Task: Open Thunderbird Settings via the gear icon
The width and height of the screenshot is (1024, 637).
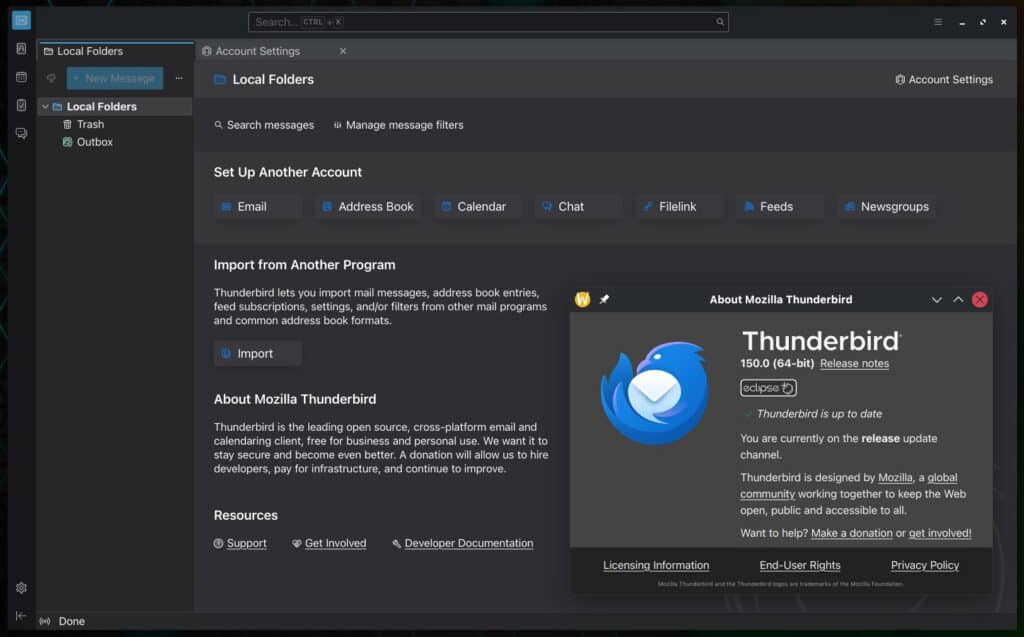Action: (20, 588)
